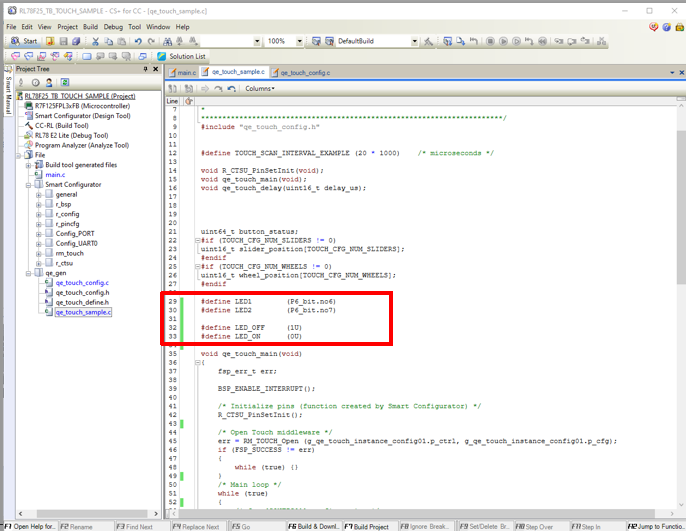
Task: Collapse the #if TOUCH_CFG_NUM_SLIDERS block
Action: [x=198, y=240]
